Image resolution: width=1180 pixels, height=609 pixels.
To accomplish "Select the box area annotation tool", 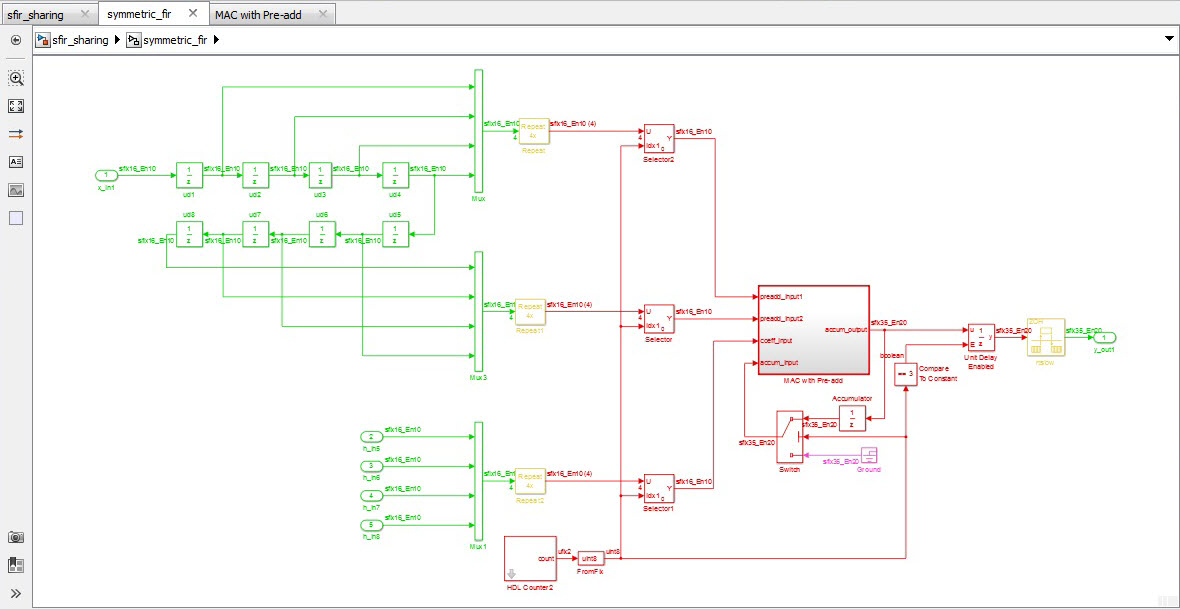I will click(15, 218).
